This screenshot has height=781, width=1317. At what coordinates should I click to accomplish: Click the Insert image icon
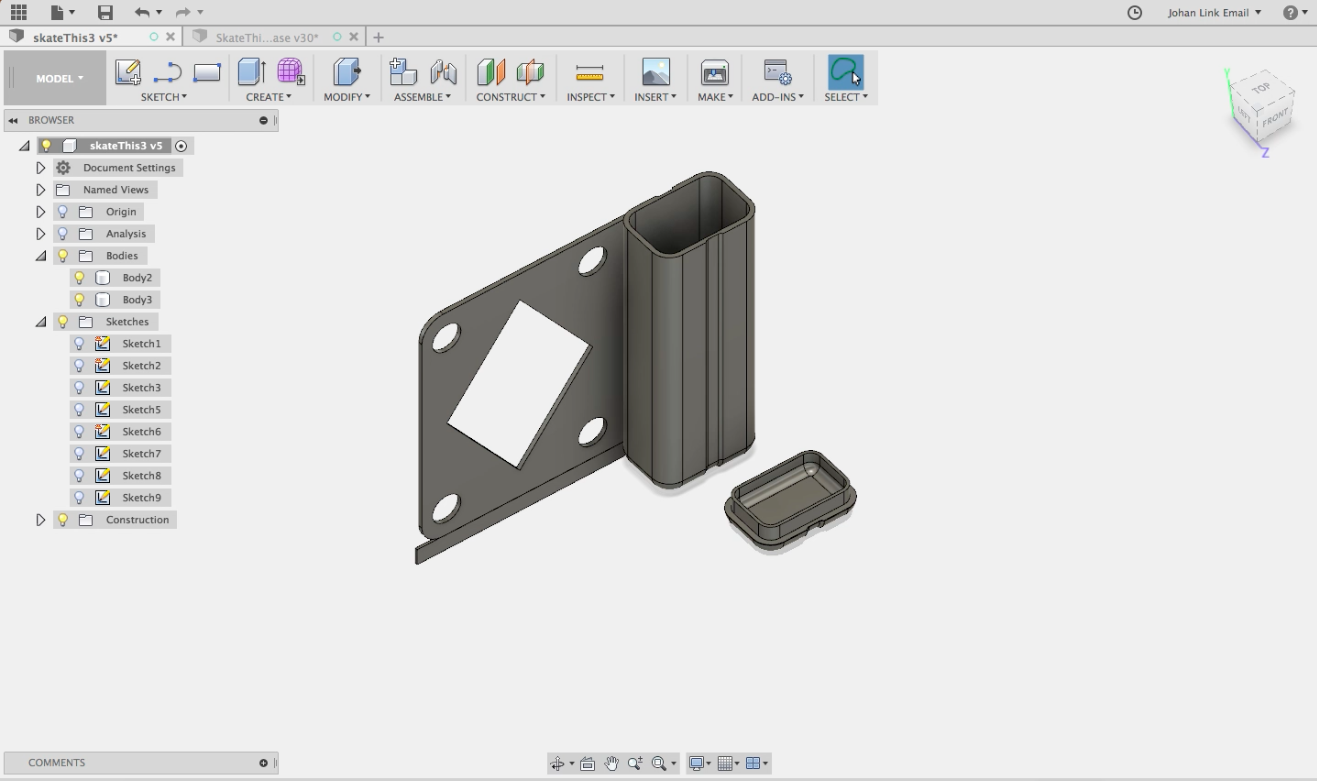655,72
